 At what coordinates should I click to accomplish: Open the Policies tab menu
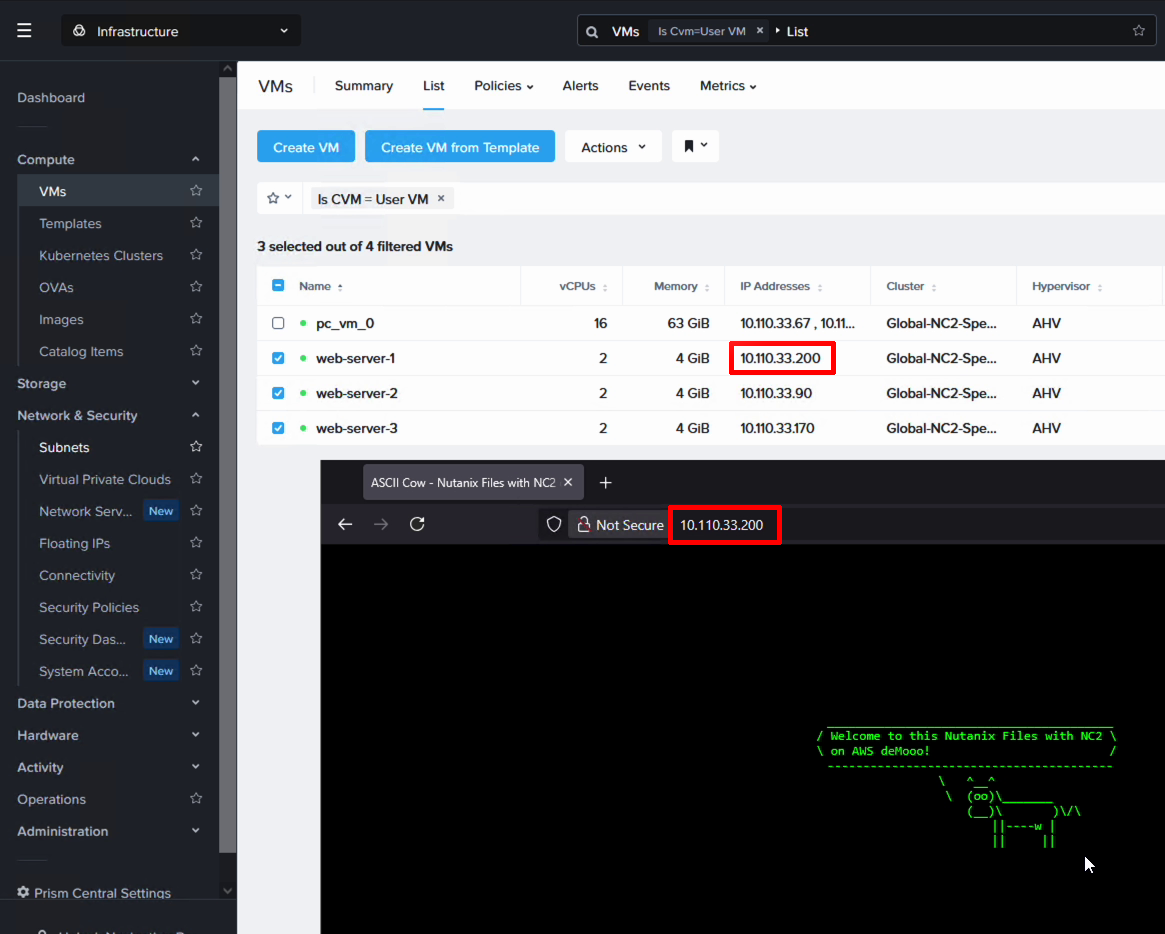(504, 85)
